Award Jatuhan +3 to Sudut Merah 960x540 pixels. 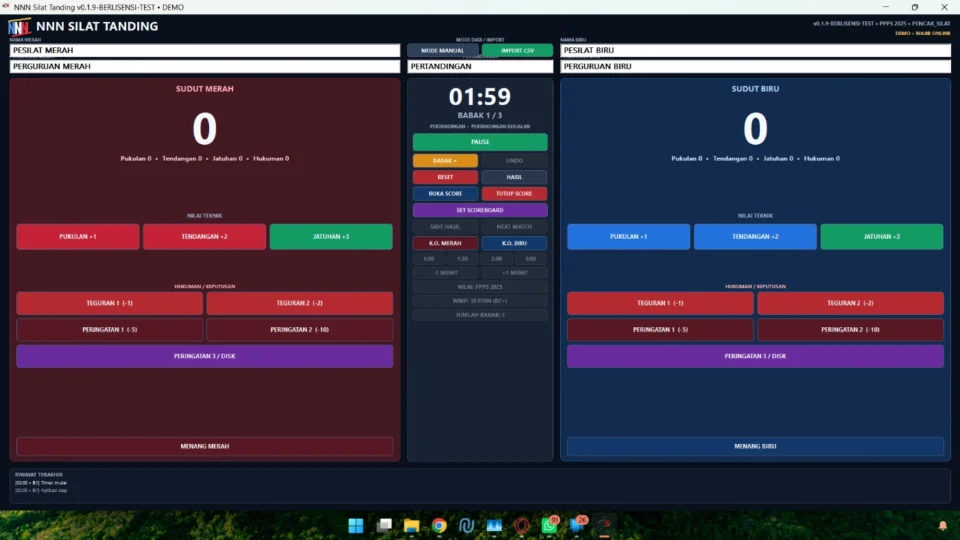[x=331, y=236]
